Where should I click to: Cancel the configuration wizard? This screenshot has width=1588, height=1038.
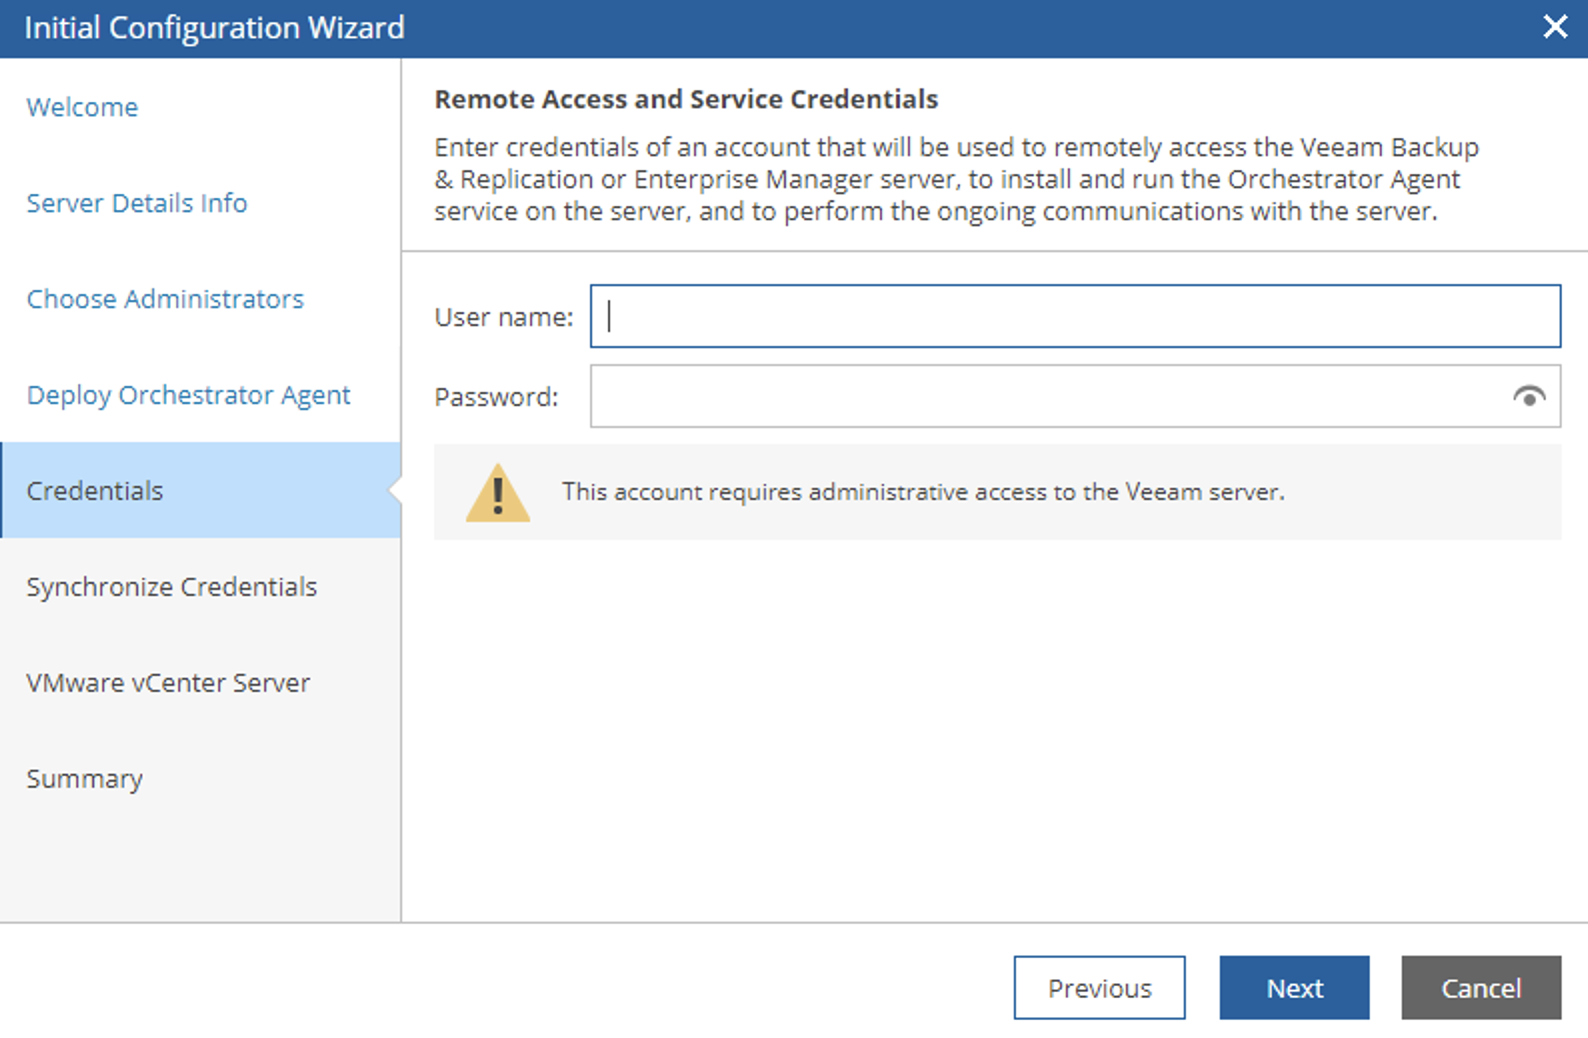tap(1481, 988)
